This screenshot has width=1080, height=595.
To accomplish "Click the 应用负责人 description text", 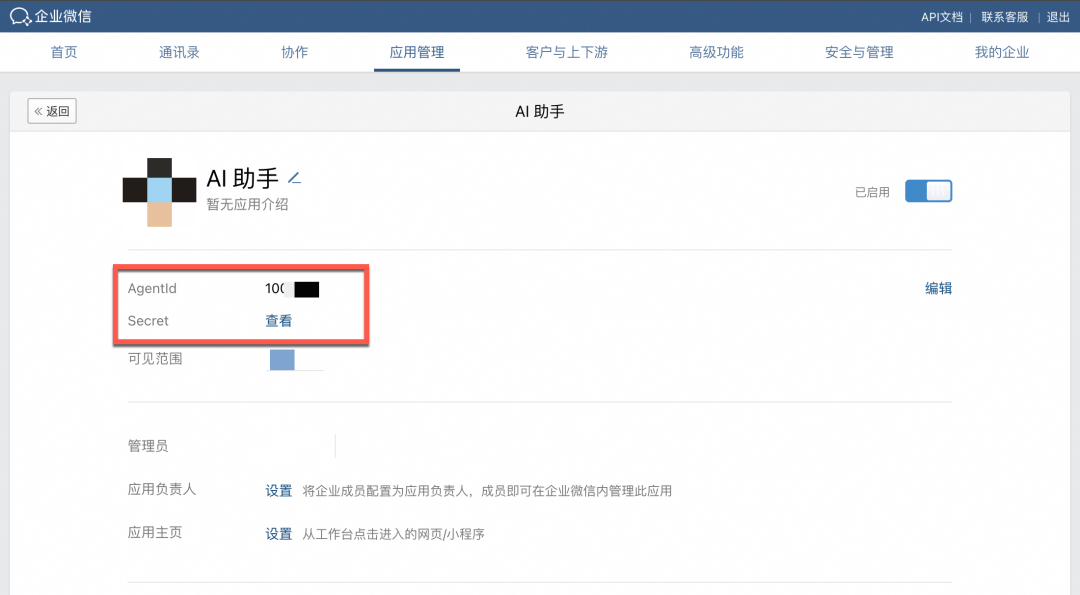I will point(487,491).
